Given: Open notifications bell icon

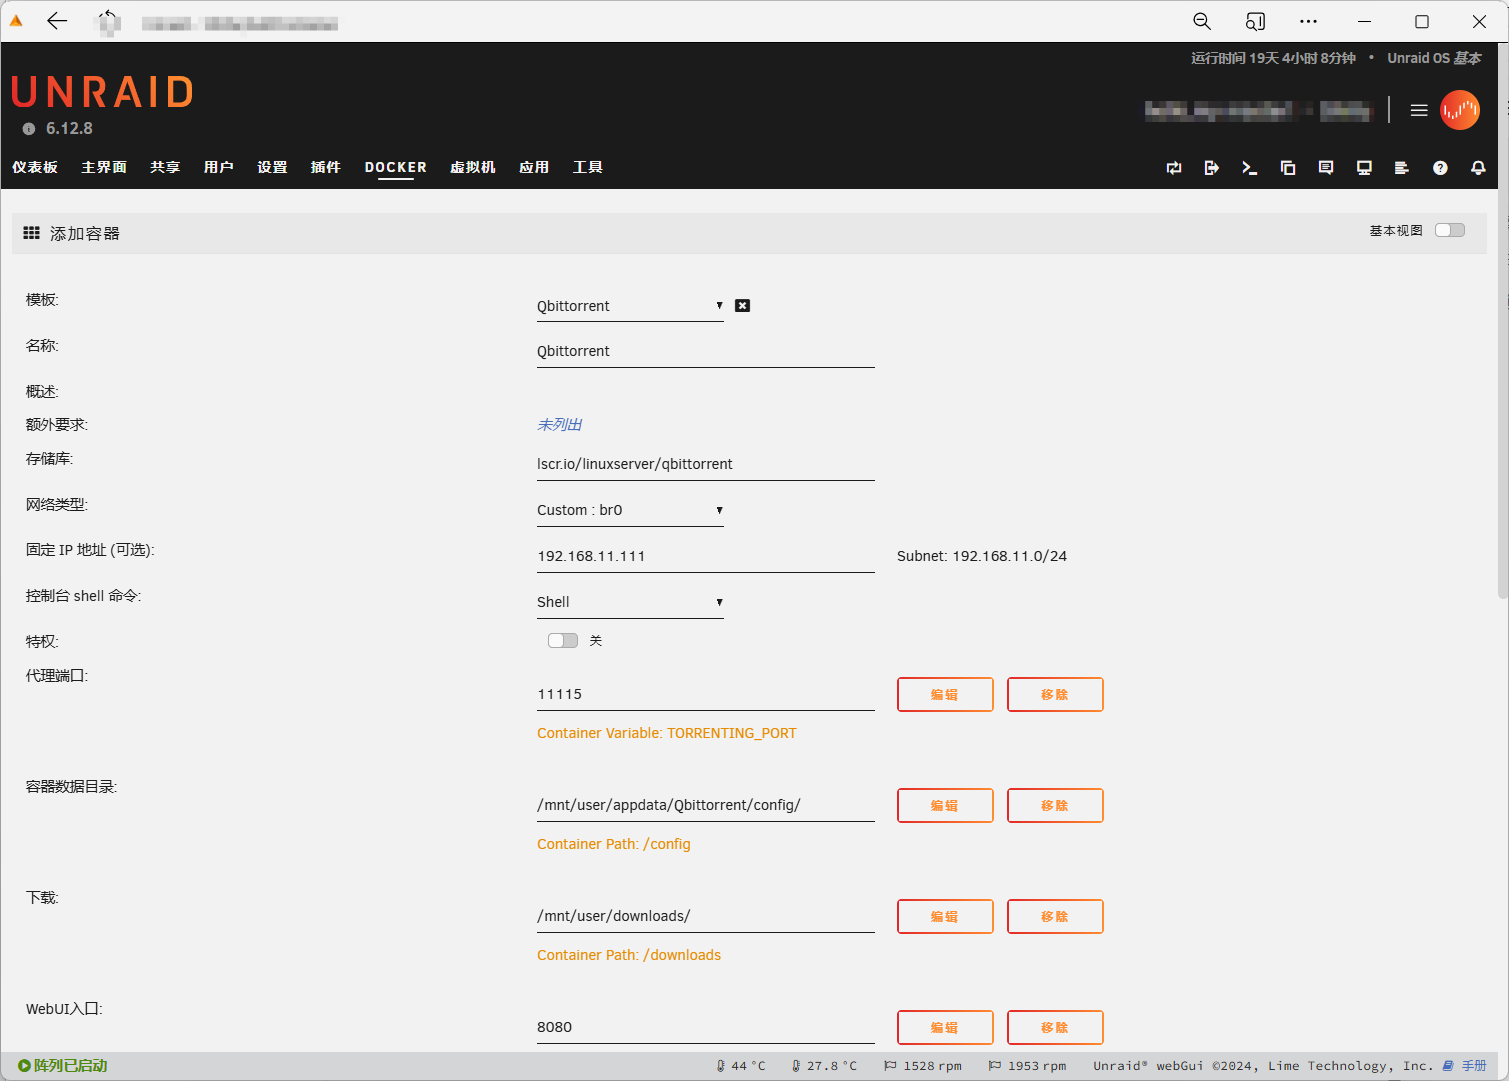Looking at the screenshot, I should tap(1478, 168).
